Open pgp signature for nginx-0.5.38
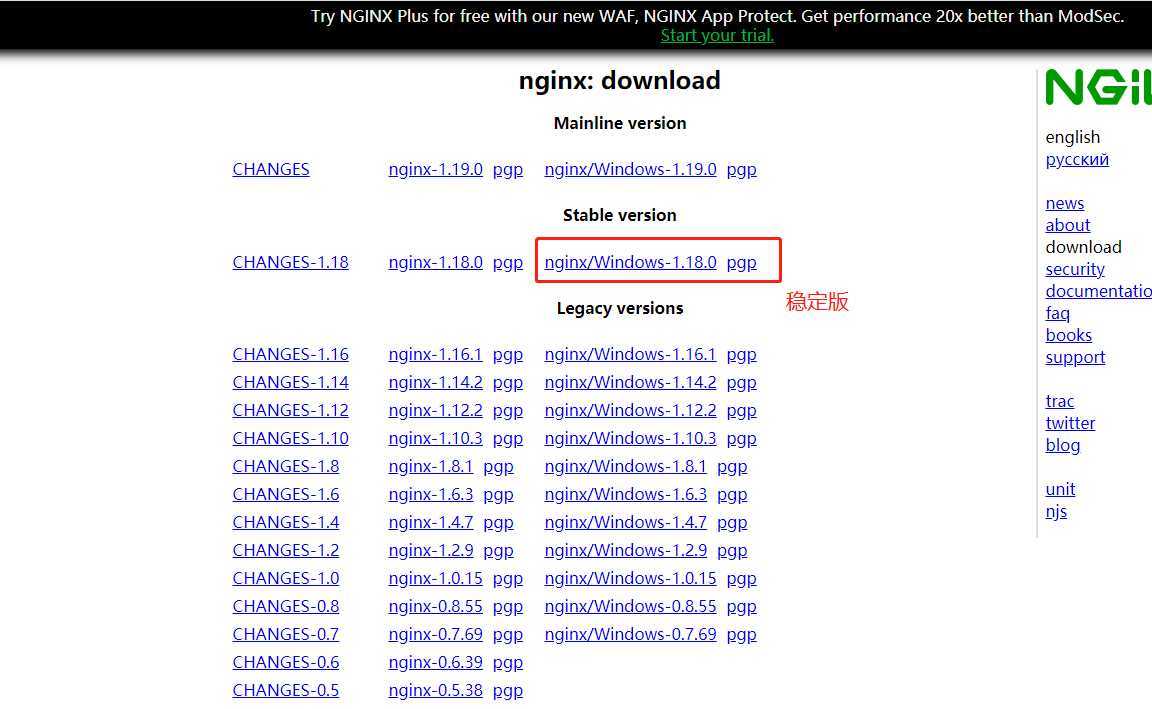Image resolution: width=1152 pixels, height=709 pixels. tap(508, 691)
